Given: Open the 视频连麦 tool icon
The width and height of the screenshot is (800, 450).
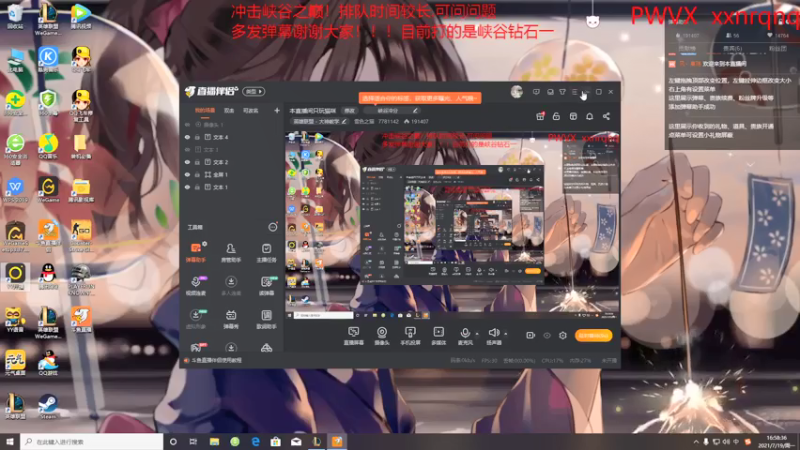Looking at the screenshot, I should (195, 286).
